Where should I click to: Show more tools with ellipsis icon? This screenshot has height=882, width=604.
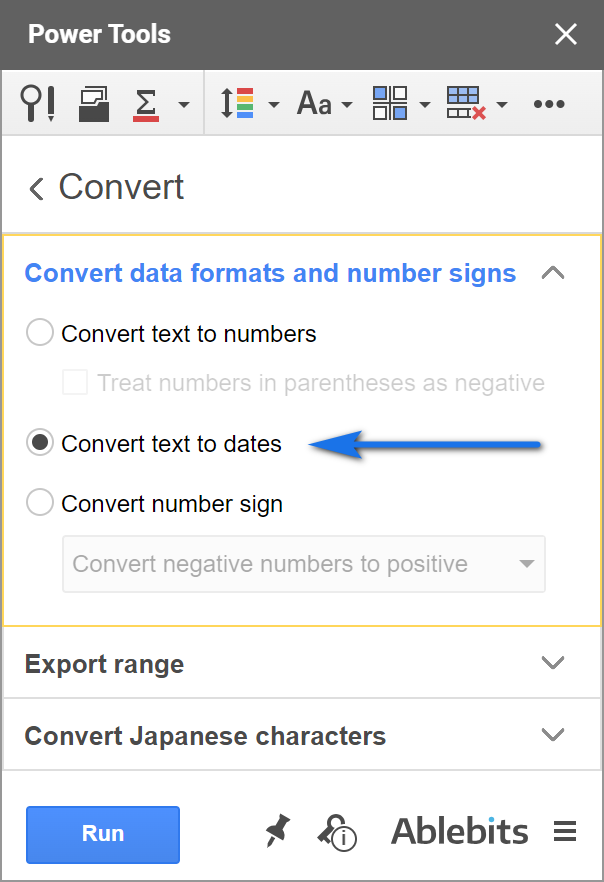549,103
